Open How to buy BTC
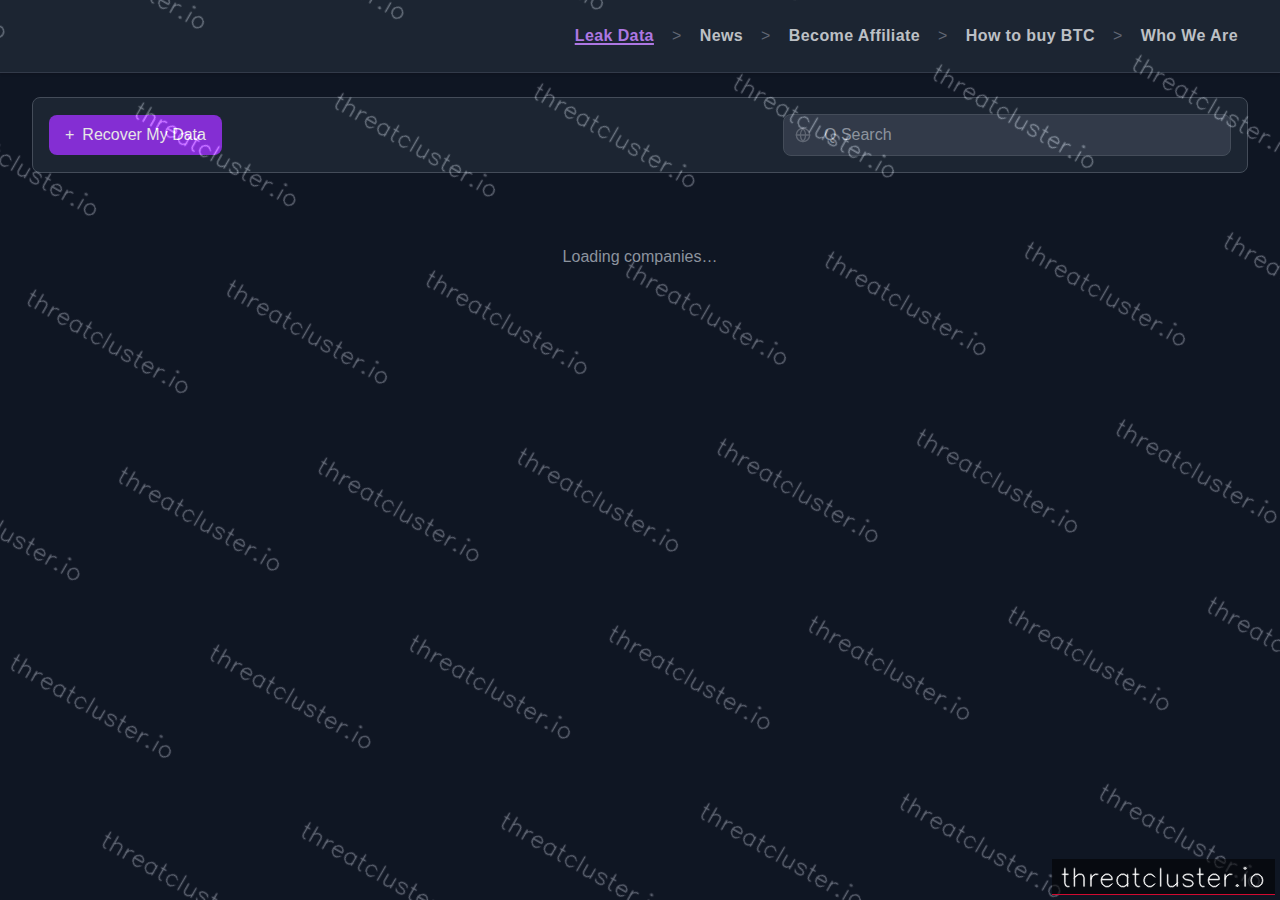Screen dimensions: 1280x900 (1030, 36)
